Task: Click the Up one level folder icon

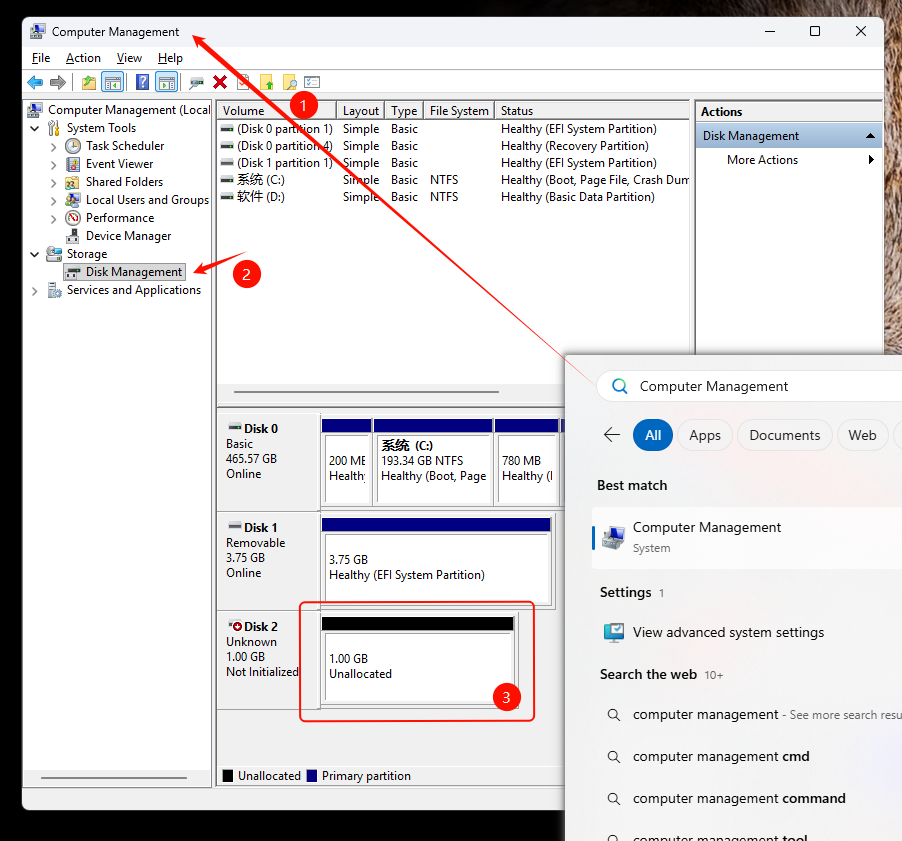Action: (89, 82)
